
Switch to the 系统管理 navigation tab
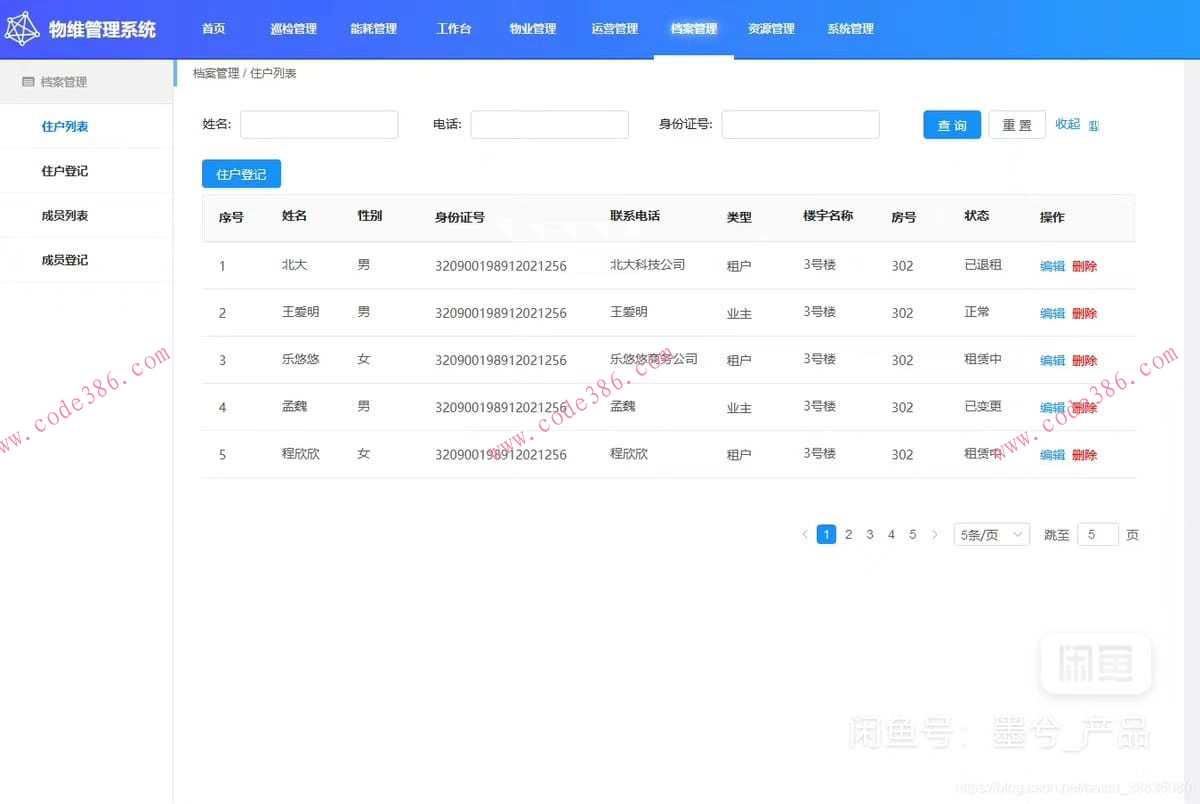[849, 29]
